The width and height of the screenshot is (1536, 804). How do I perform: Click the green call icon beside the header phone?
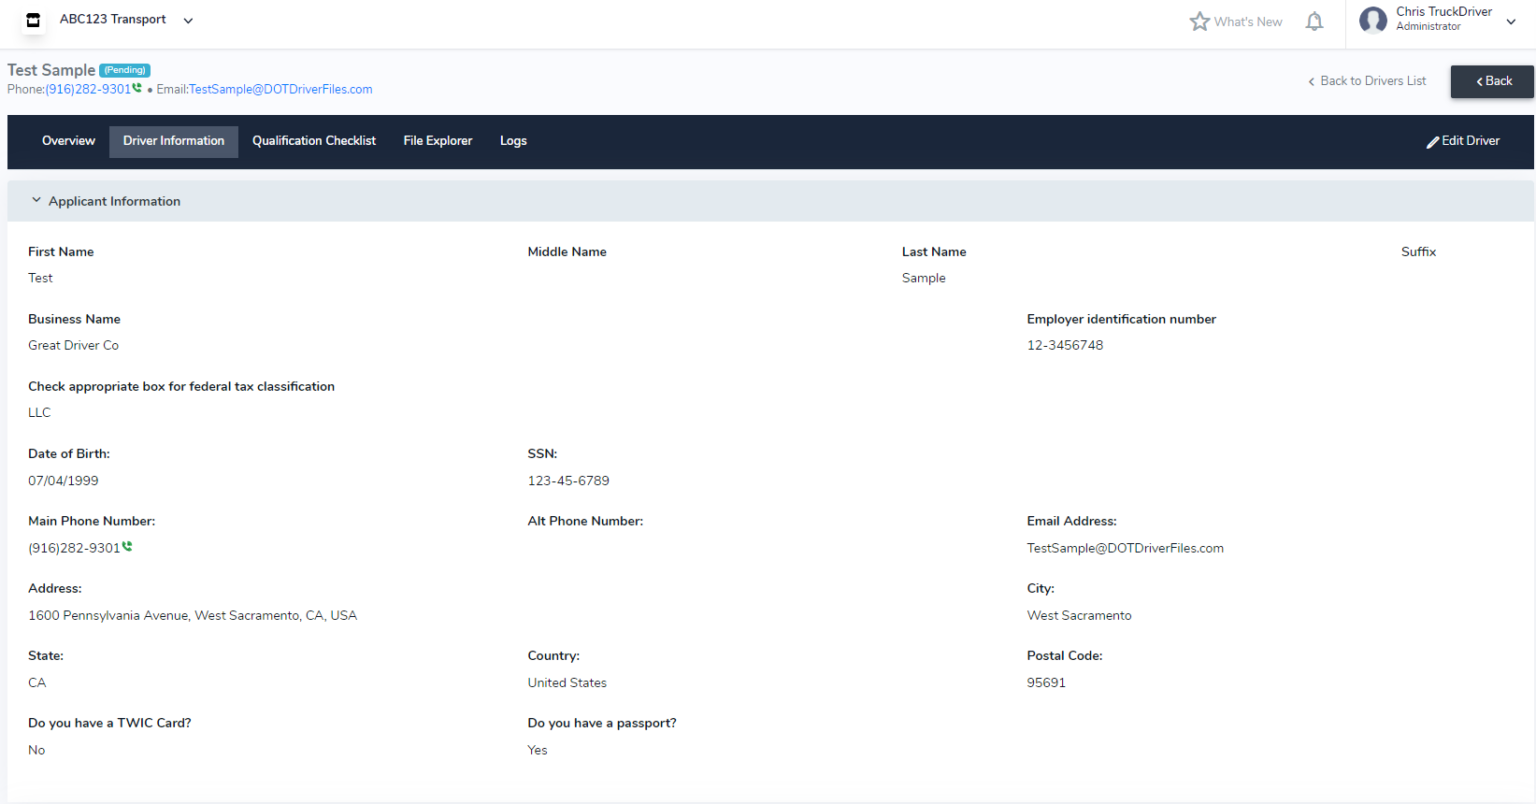(x=138, y=88)
